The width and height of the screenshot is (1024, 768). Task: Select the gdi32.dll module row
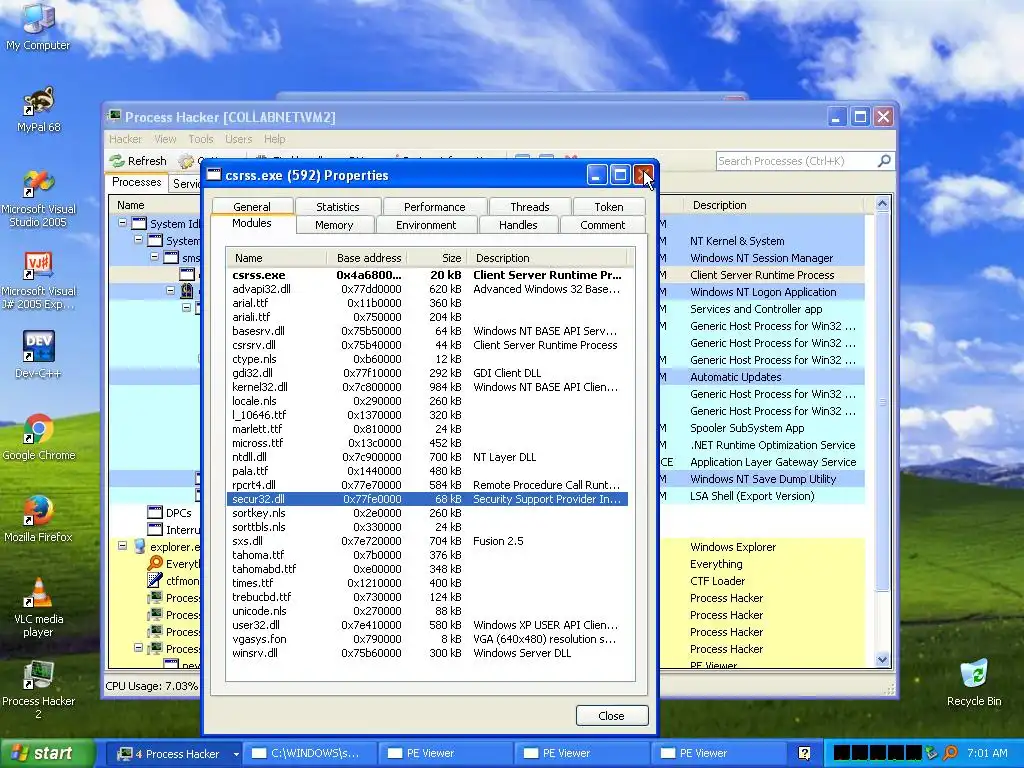tap(427, 373)
